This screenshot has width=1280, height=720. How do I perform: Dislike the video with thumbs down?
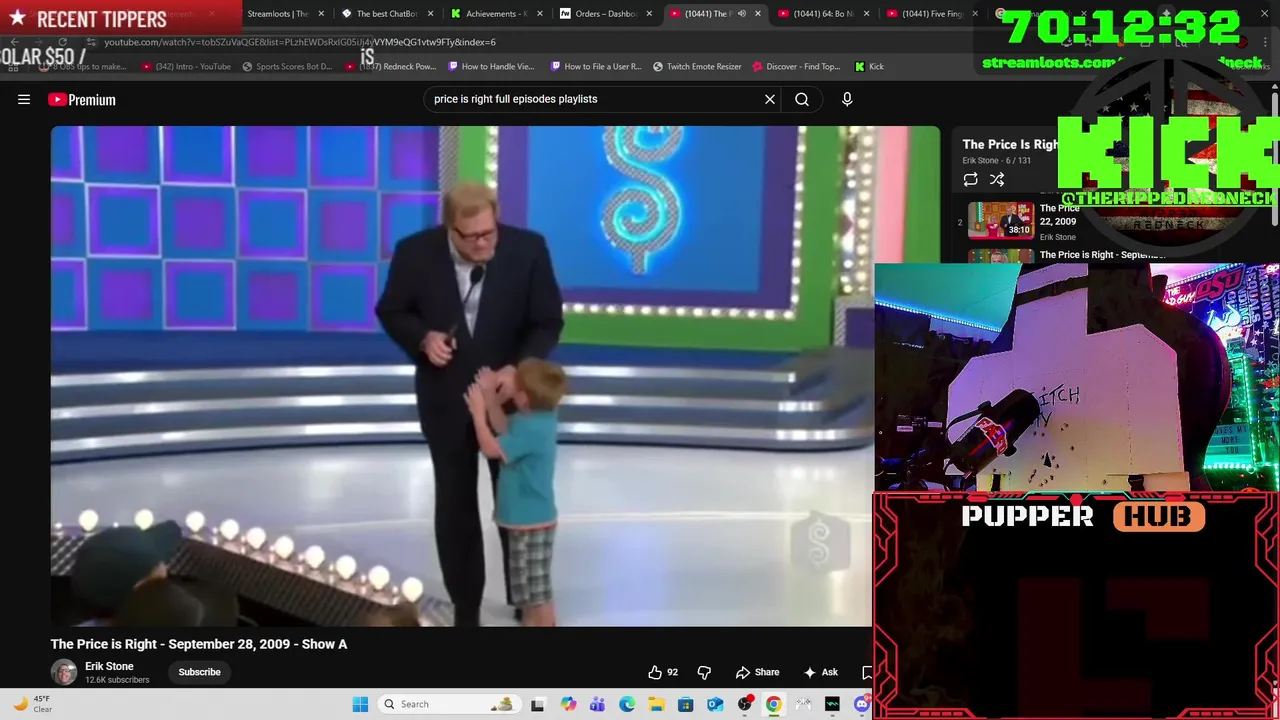point(704,672)
